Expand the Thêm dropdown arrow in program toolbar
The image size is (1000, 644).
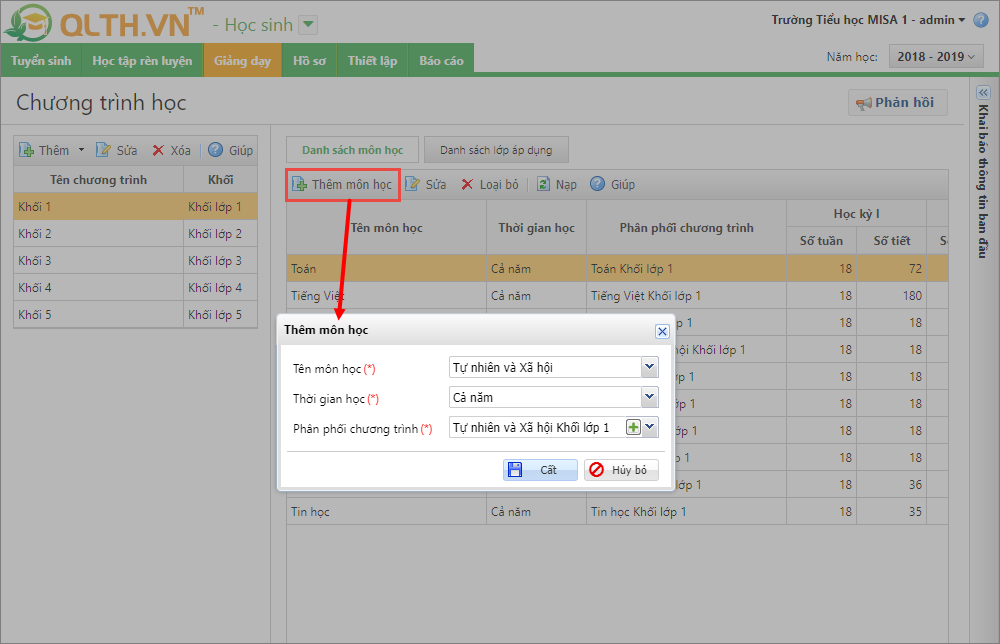pyautogui.click(x=82, y=150)
